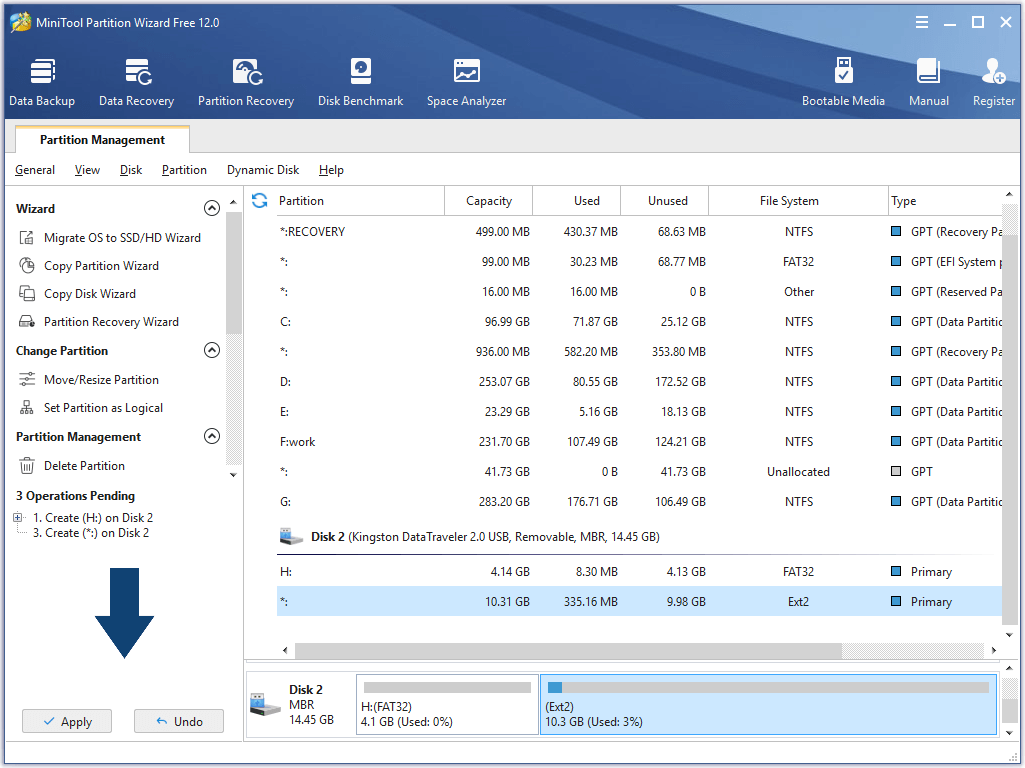Select the (Ext2) 10.3 GB block in disk map
This screenshot has height=768, width=1025.
(x=768, y=705)
